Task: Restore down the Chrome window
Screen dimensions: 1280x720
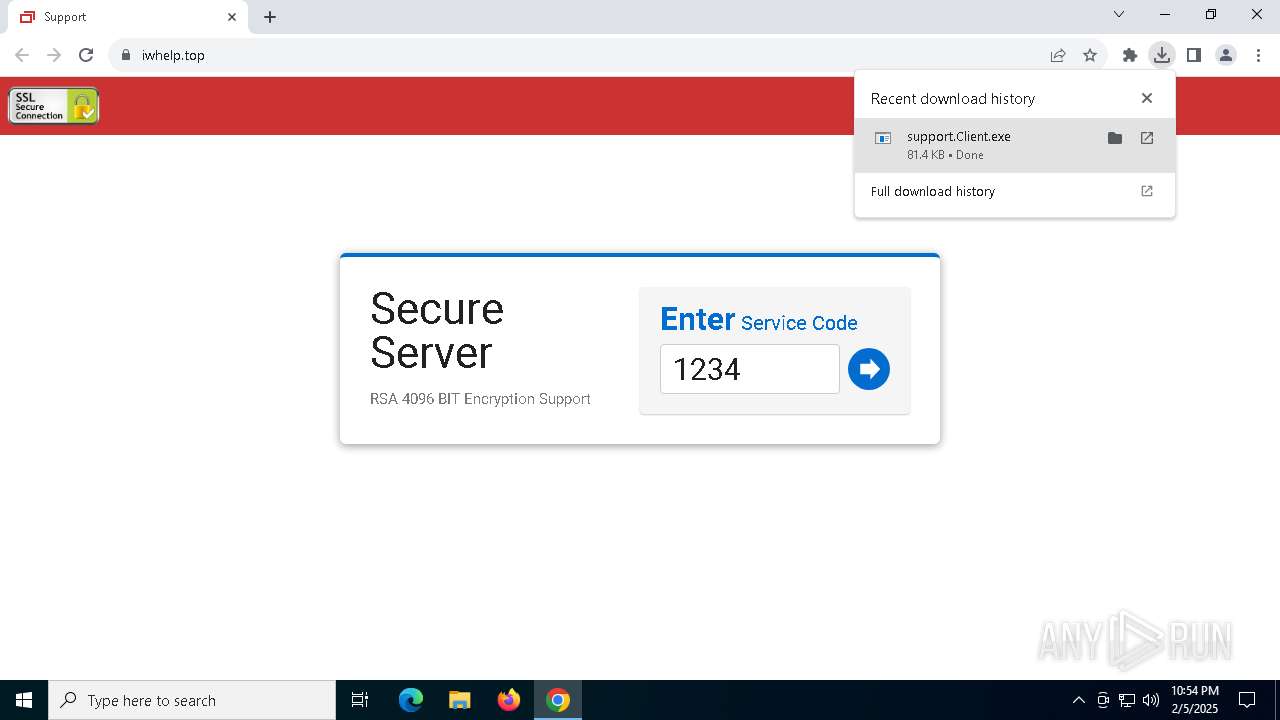Action: click(1211, 14)
